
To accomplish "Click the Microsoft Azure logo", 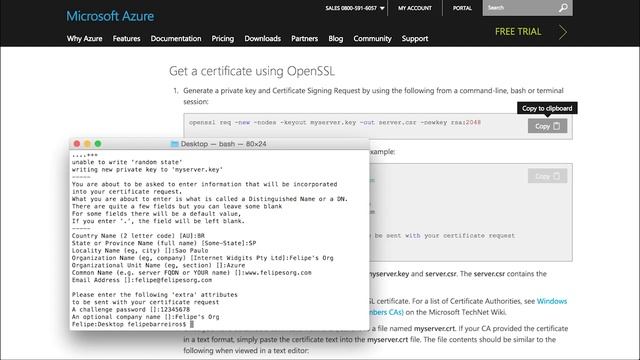I will tap(110, 16).
